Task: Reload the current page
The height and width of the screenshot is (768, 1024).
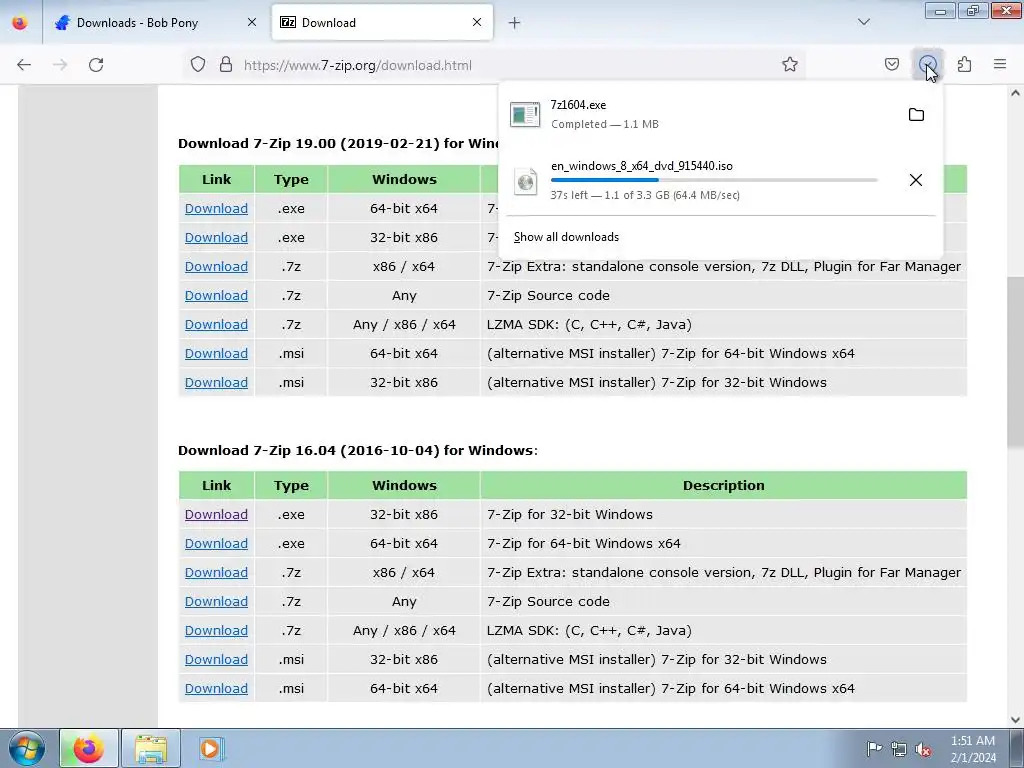Action: [96, 65]
